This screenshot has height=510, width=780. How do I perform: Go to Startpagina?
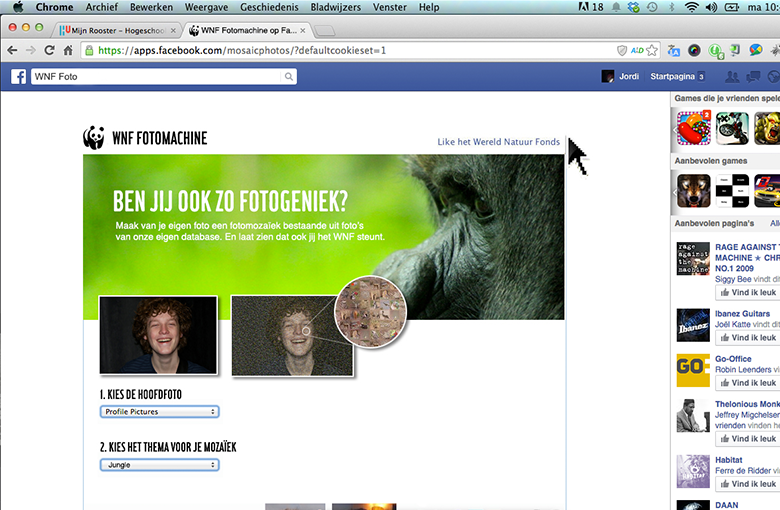[673, 77]
